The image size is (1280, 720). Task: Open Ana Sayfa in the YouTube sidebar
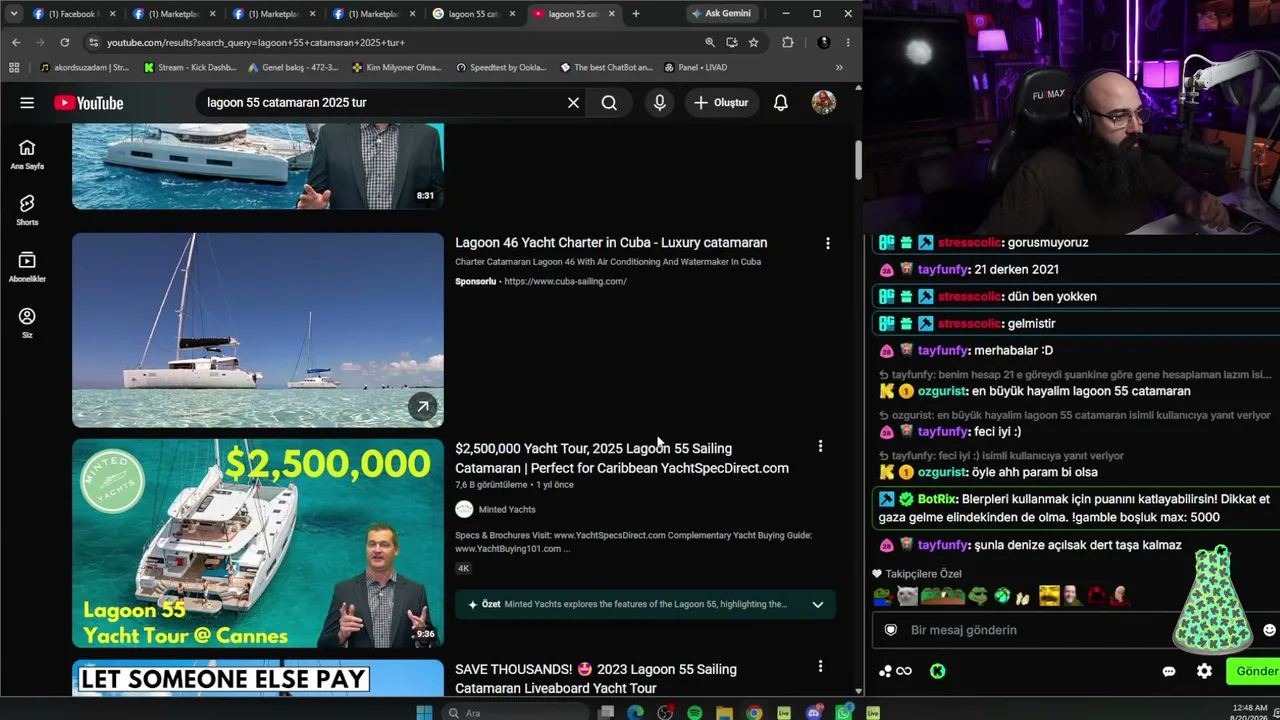[x=27, y=155]
